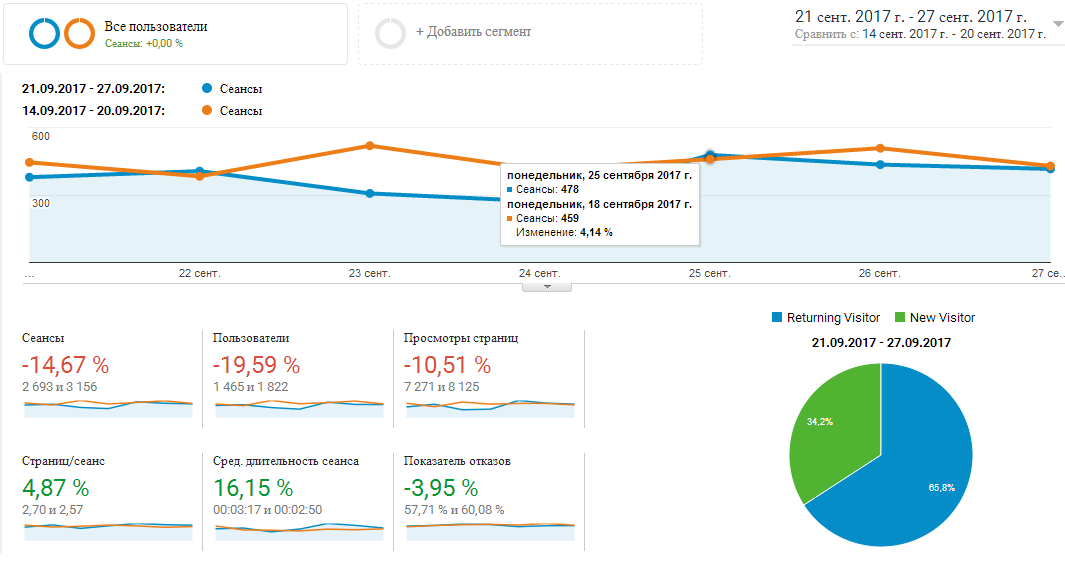
Task: Click the tooltip "Изменение: 4,14 %" text
Action: tap(564, 232)
